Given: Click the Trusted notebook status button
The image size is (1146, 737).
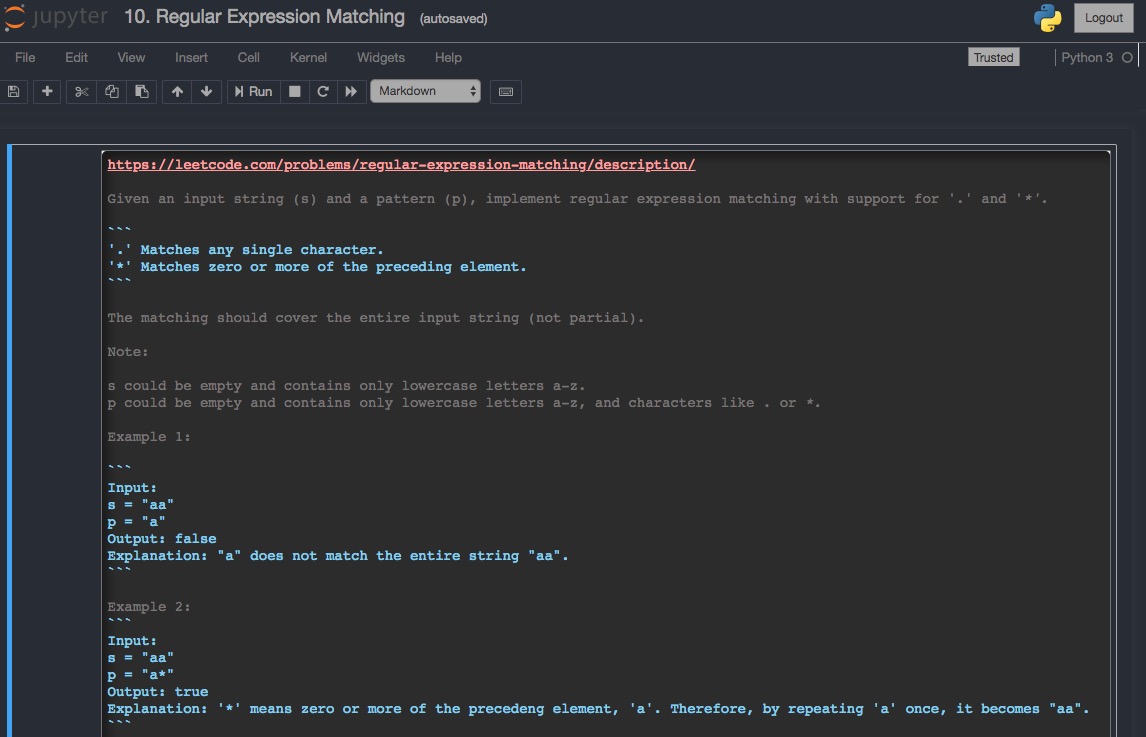Looking at the screenshot, I should [993, 57].
